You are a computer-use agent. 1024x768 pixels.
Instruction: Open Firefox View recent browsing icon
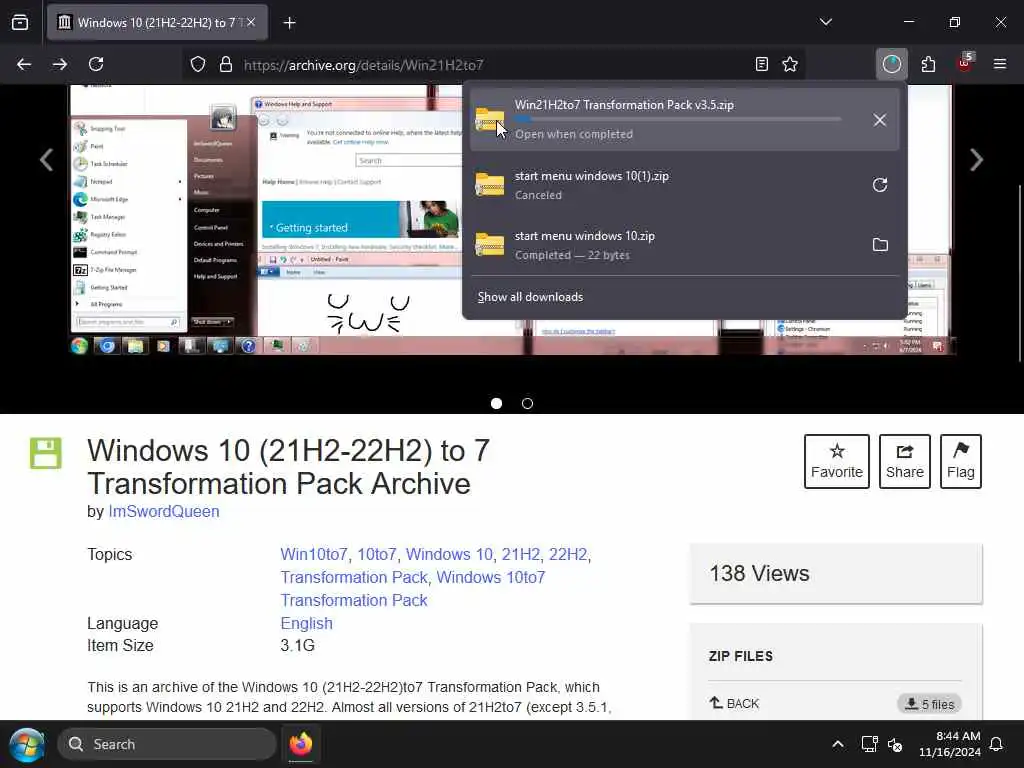(20, 22)
